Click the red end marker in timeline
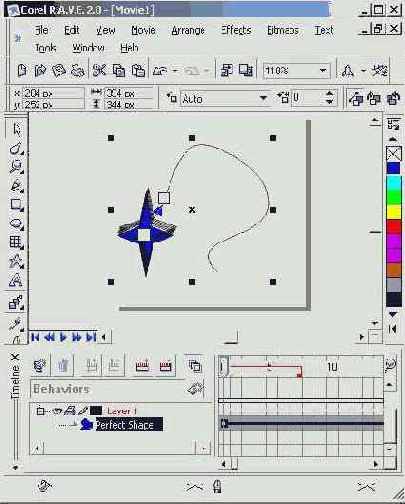 [x=299, y=375]
